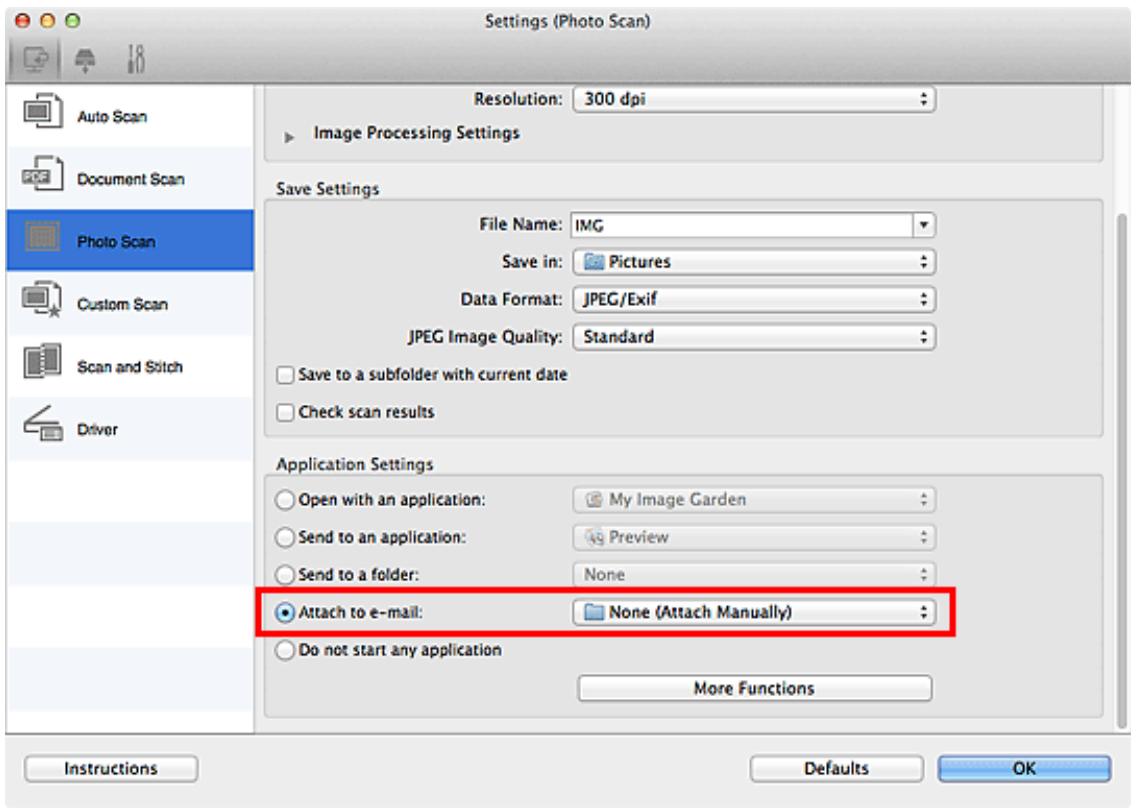Image resolution: width=1137 pixels, height=812 pixels.
Task: Open the Resolution 300 dpi dropdown
Action: click(x=753, y=99)
